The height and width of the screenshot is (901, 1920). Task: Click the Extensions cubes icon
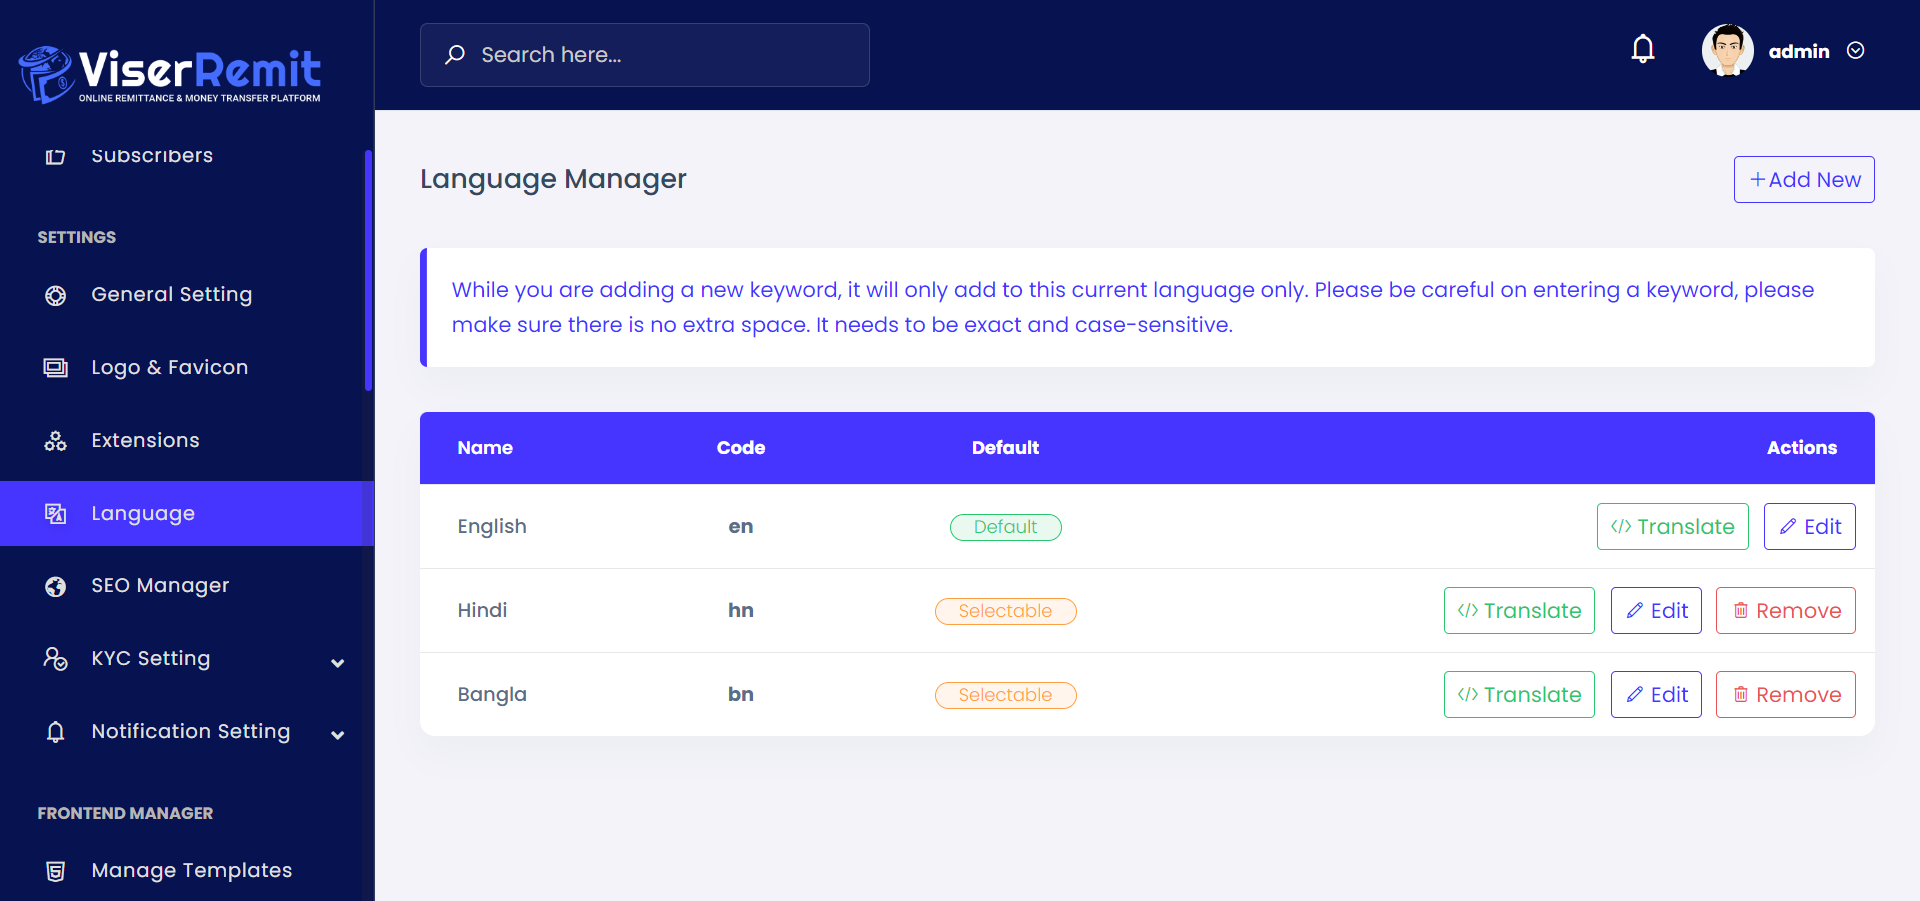(x=56, y=441)
